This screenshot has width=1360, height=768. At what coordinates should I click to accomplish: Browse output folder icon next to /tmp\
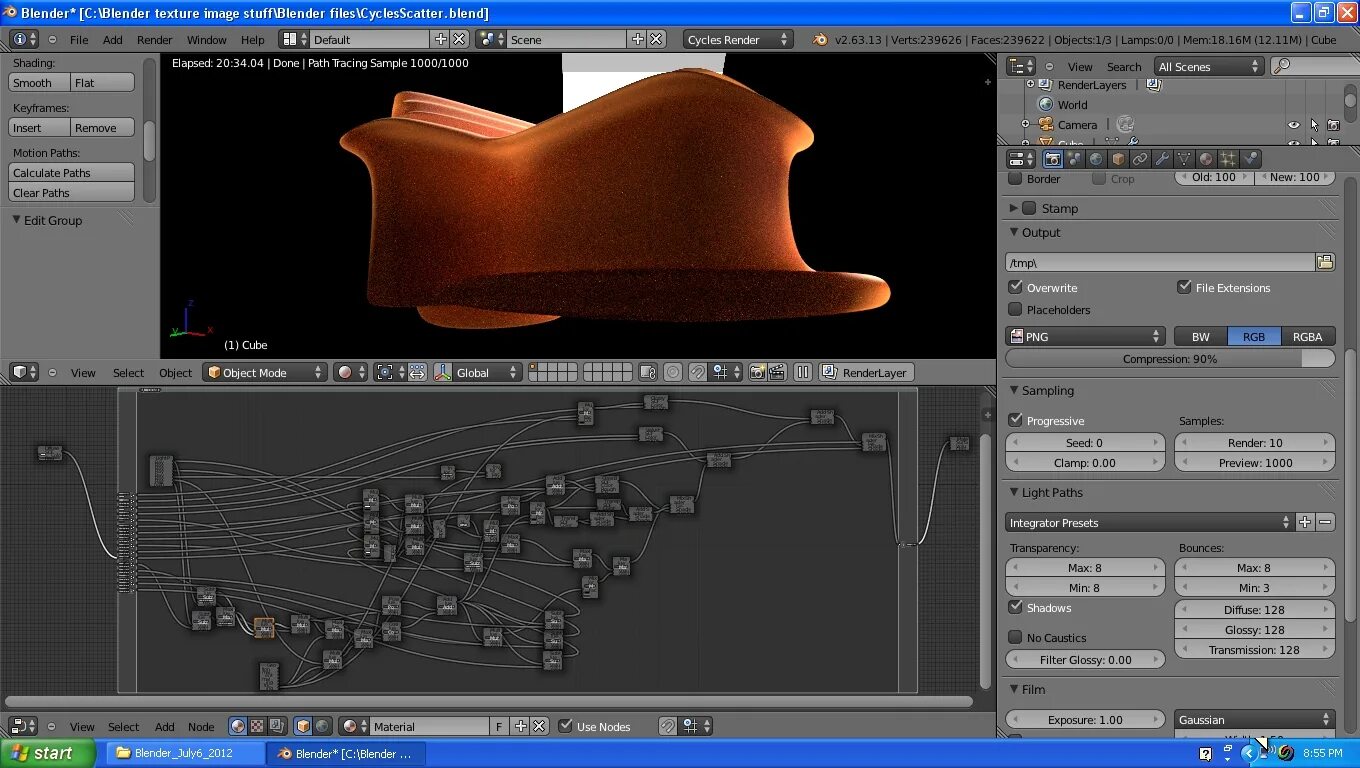pyautogui.click(x=1325, y=262)
